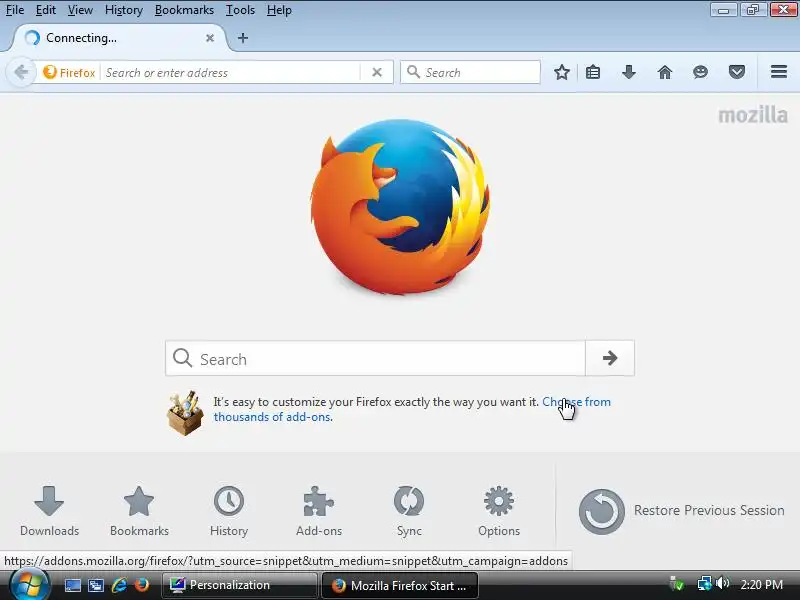
Task: Open the View menu
Action: pos(80,10)
